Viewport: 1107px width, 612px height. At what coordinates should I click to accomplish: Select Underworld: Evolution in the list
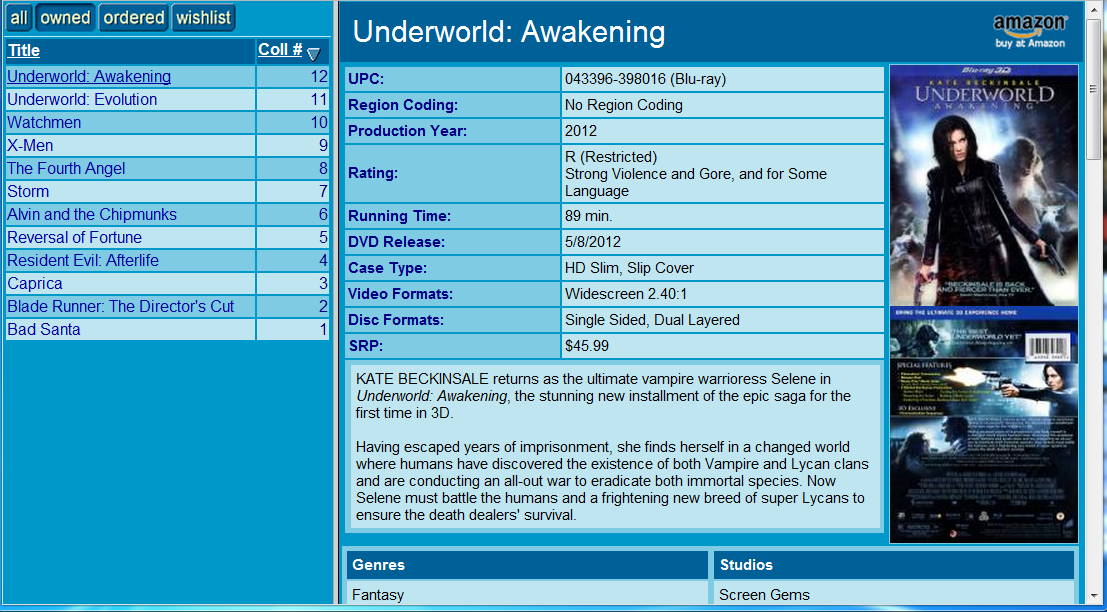pyautogui.click(x=82, y=100)
